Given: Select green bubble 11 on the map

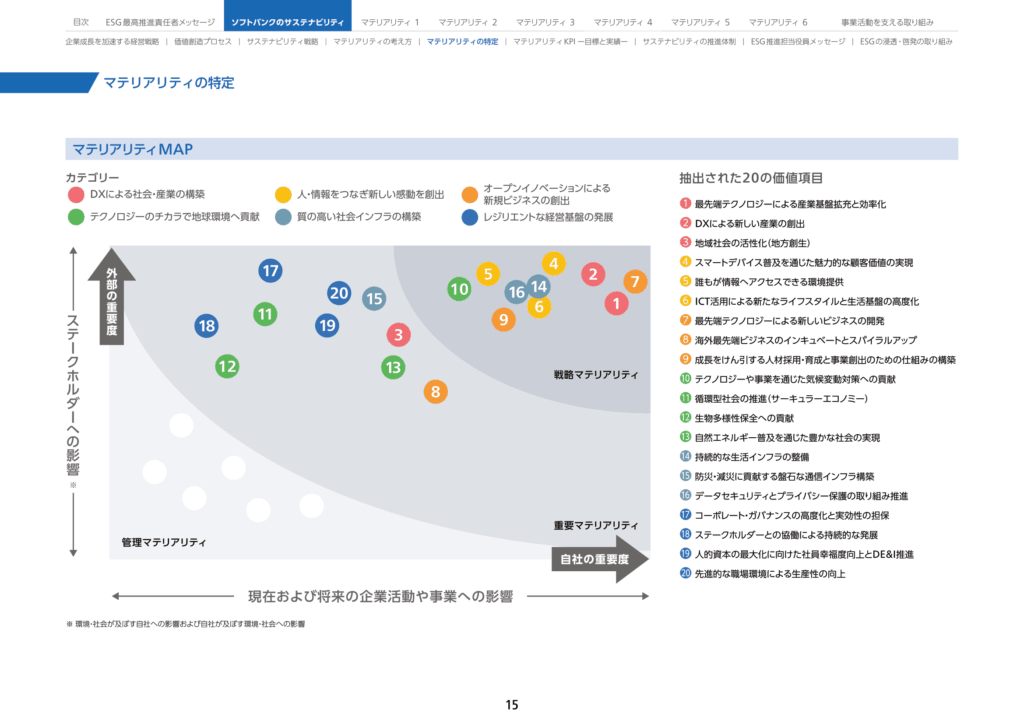Looking at the screenshot, I should [265, 314].
